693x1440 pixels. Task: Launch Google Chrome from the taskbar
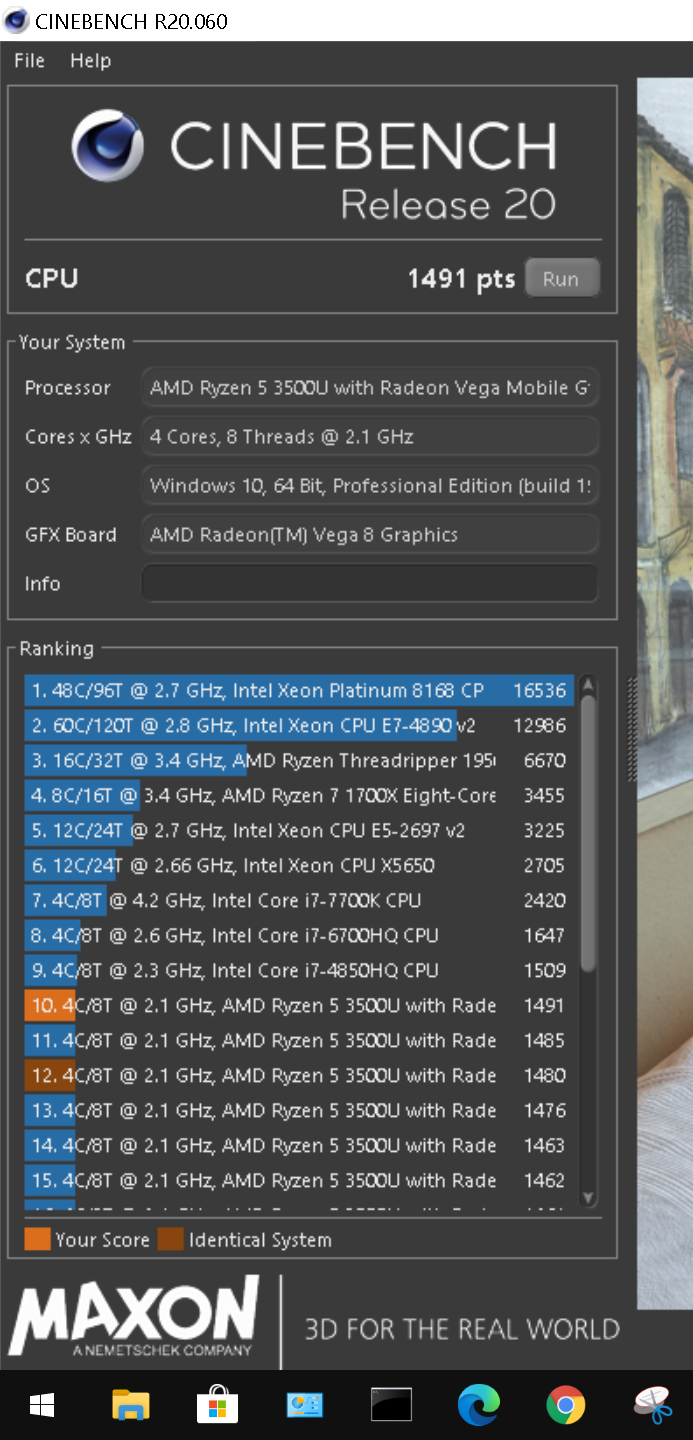[565, 1406]
